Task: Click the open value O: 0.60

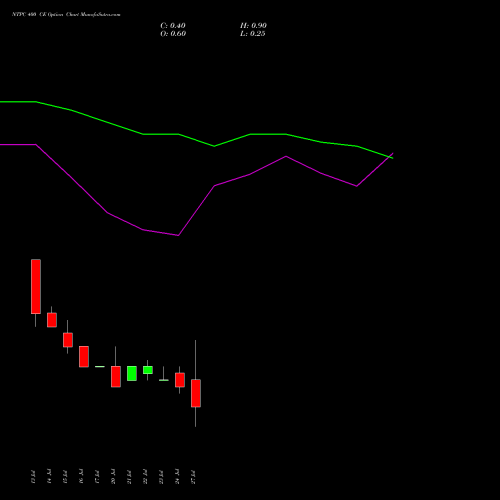Action: pyautogui.click(x=173, y=34)
